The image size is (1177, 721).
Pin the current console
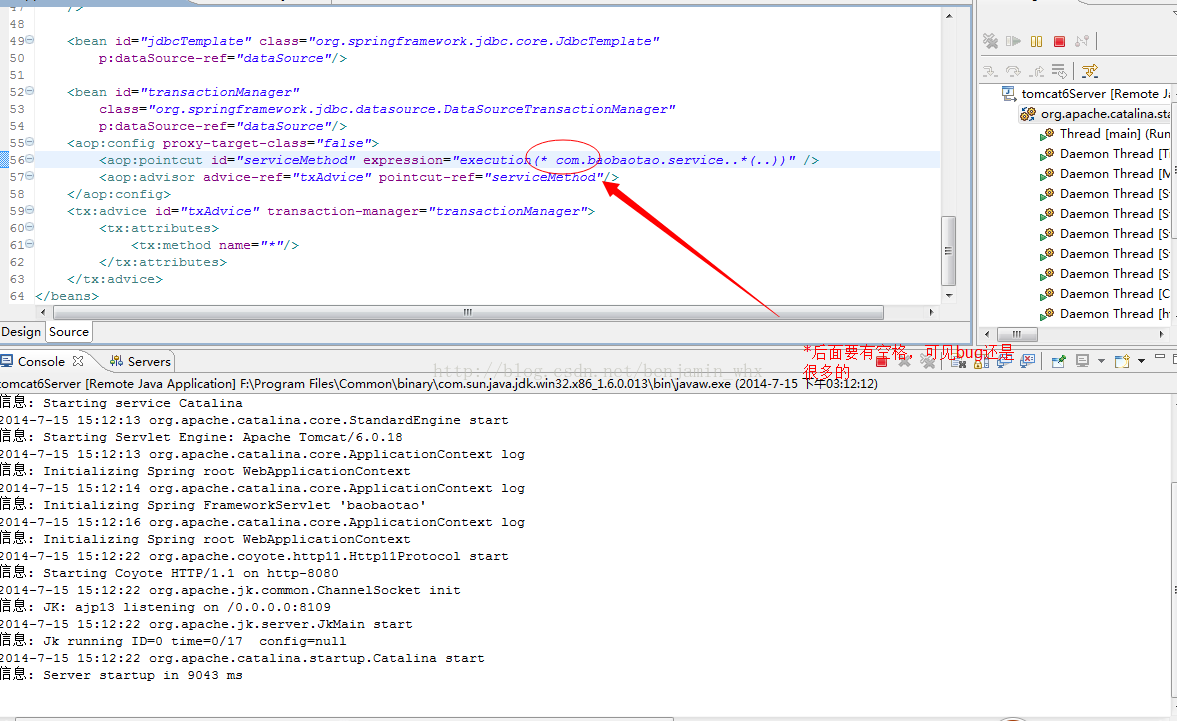click(x=1058, y=362)
